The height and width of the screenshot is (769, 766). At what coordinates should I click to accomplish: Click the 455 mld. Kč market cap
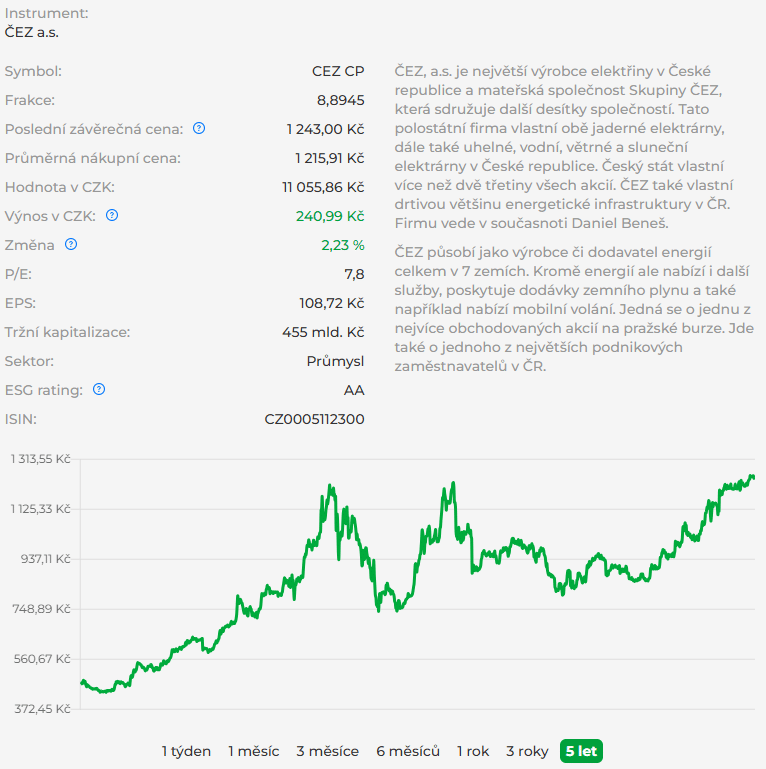323,332
